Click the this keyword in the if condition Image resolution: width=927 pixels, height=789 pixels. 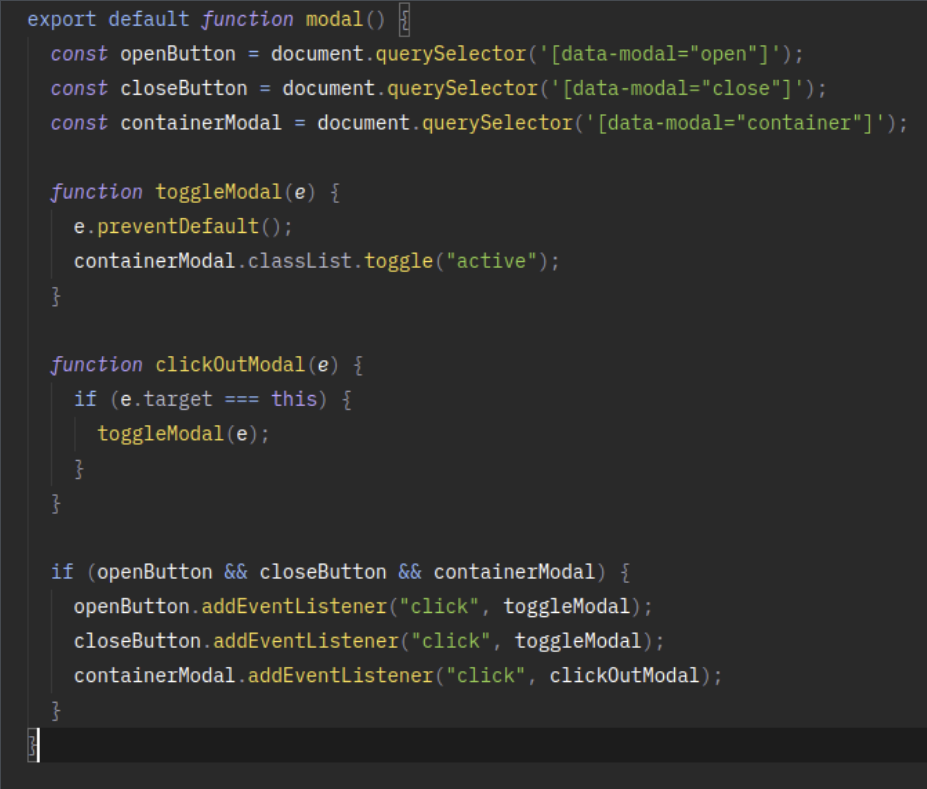coord(294,399)
